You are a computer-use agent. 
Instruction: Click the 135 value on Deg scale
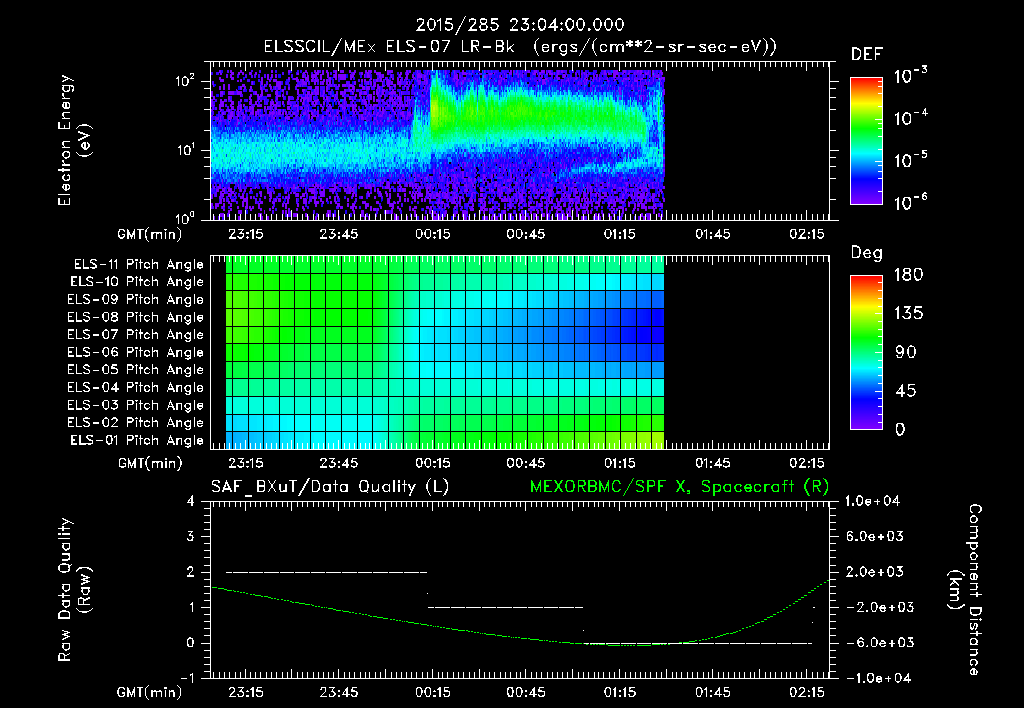pos(908,314)
